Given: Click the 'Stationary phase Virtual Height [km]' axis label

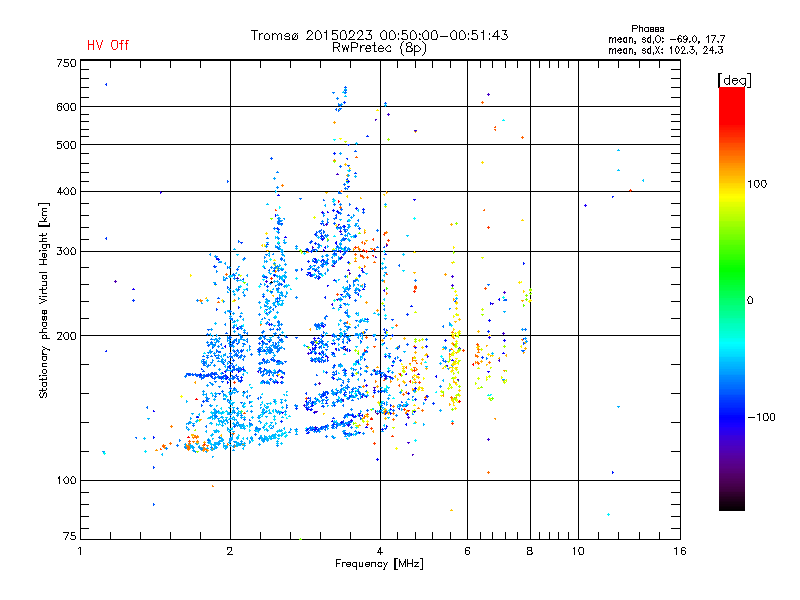Looking at the screenshot, I should pyautogui.click(x=44, y=300).
